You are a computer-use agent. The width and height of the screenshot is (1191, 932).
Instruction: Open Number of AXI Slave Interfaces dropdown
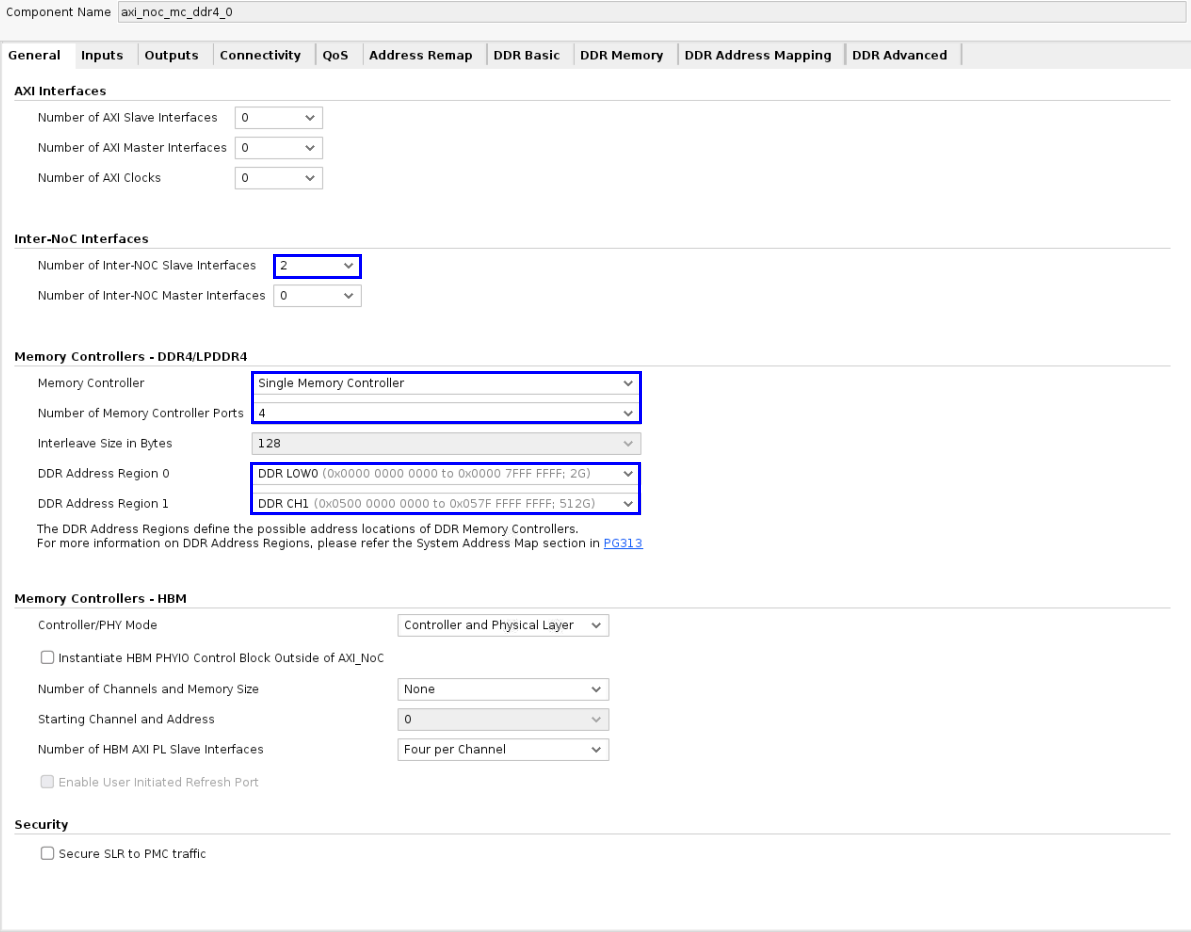(278, 118)
